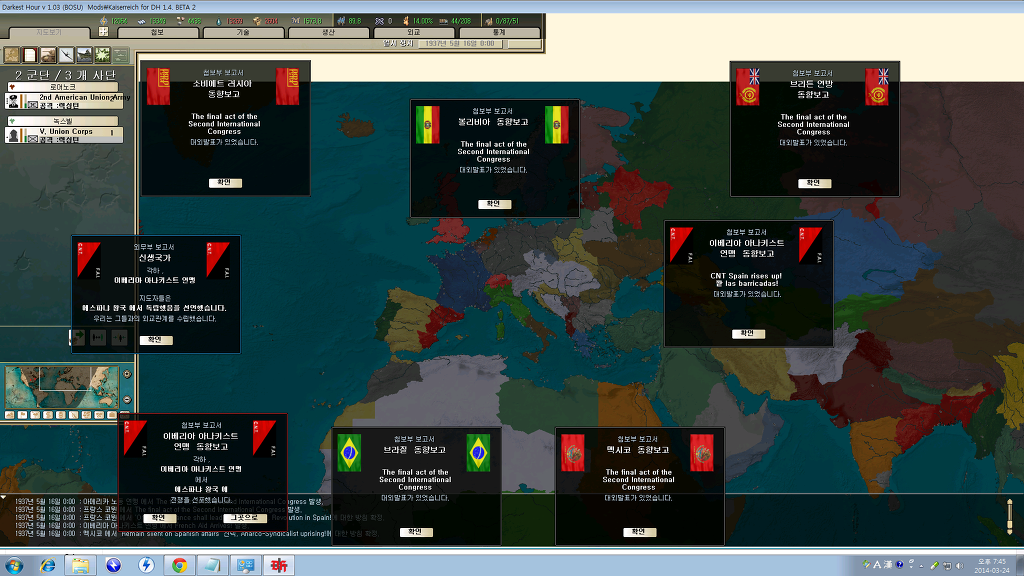
Task: Select the green explosion combat icon
Action: pyautogui.click(x=103, y=55)
